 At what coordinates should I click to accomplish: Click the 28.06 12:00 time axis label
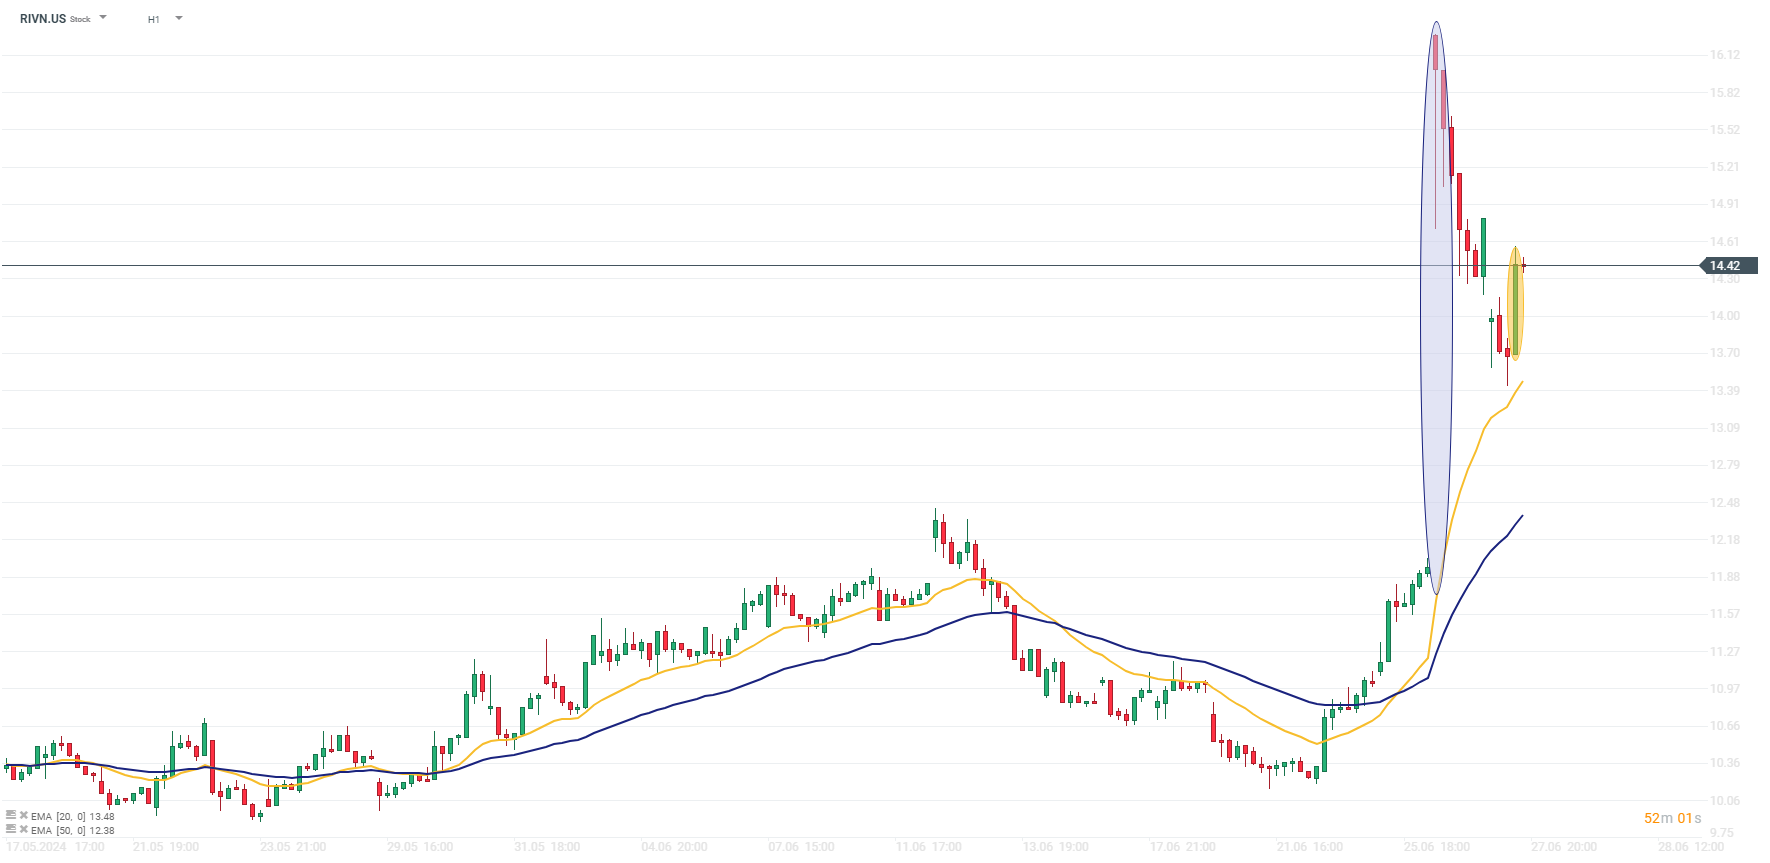1690,847
